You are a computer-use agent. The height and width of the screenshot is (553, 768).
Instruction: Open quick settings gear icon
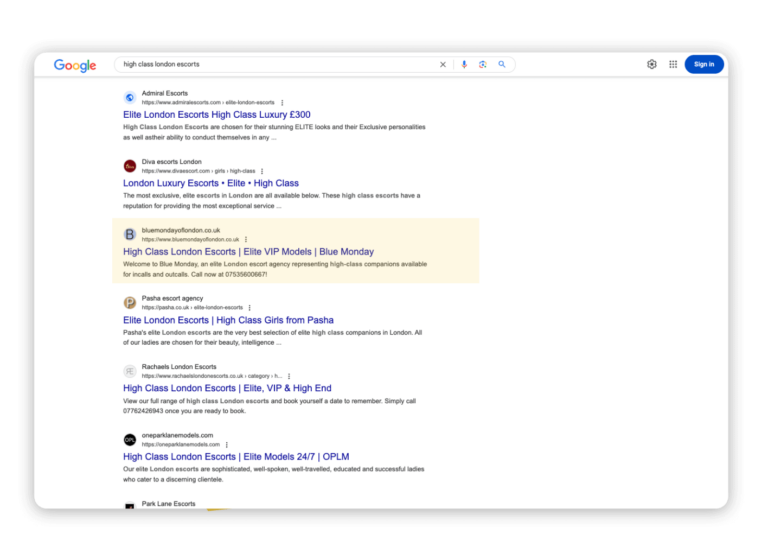coord(652,64)
